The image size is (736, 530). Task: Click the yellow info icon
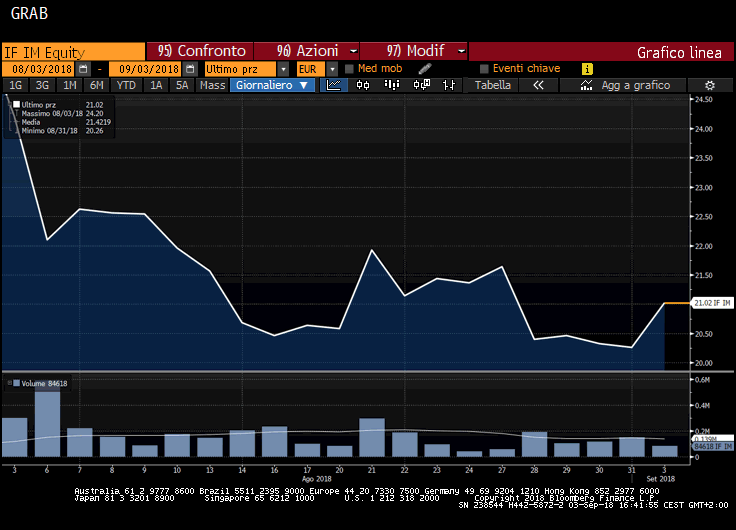[587, 68]
